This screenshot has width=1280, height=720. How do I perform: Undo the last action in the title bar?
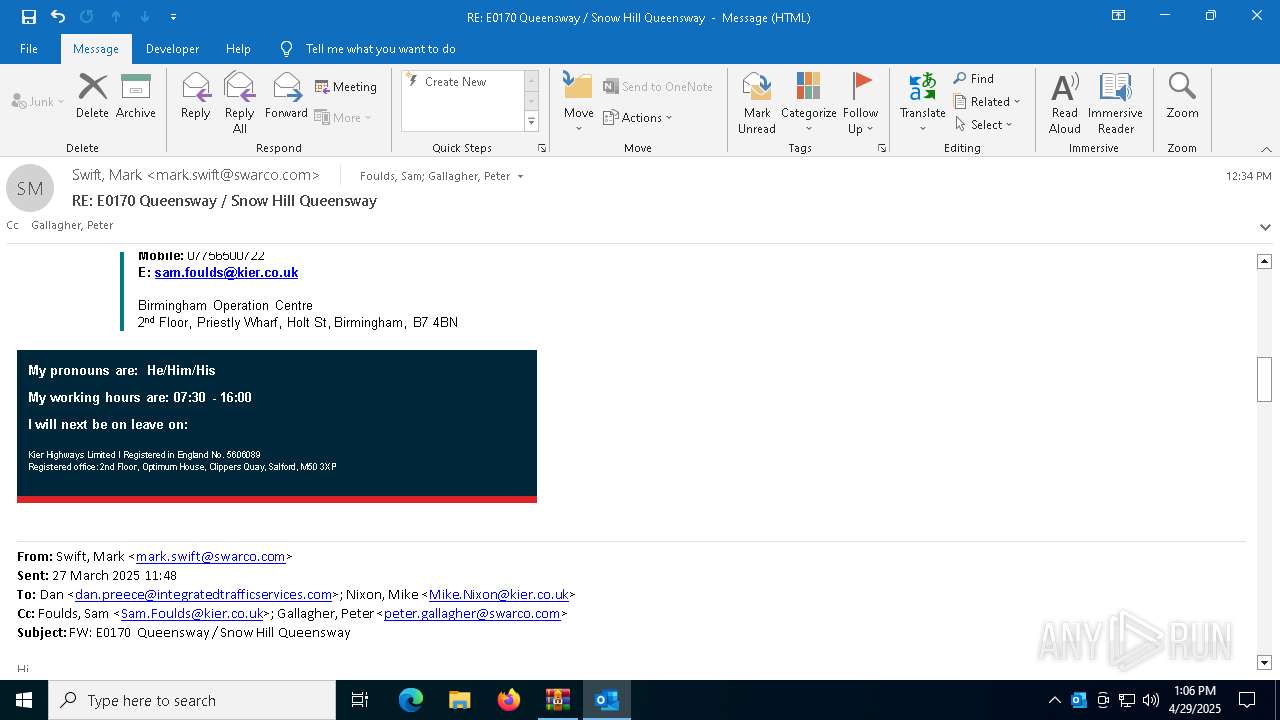point(58,17)
